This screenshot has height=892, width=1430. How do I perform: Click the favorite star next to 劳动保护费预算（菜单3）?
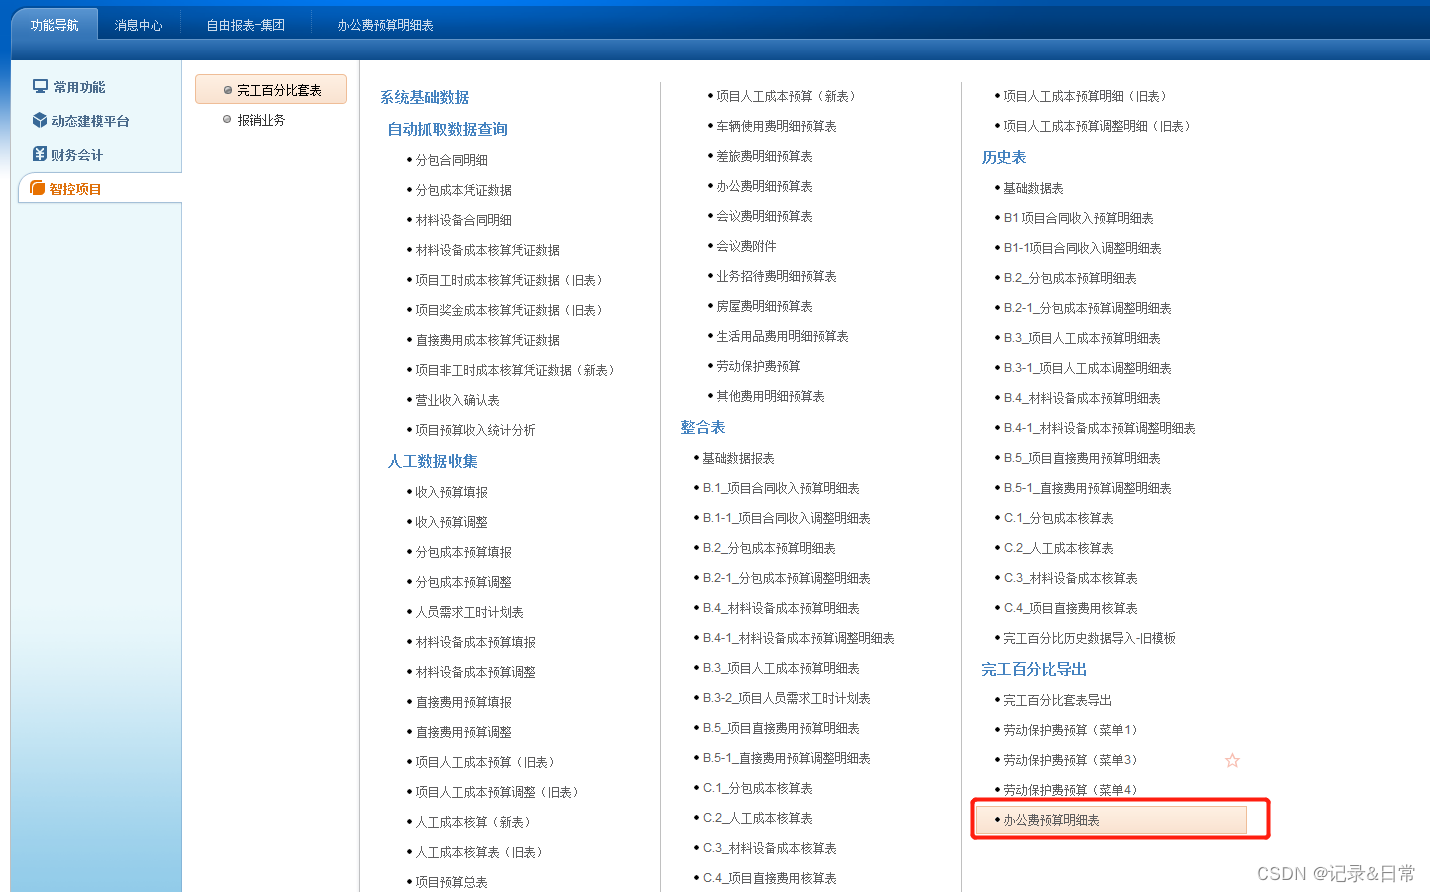[1232, 760]
